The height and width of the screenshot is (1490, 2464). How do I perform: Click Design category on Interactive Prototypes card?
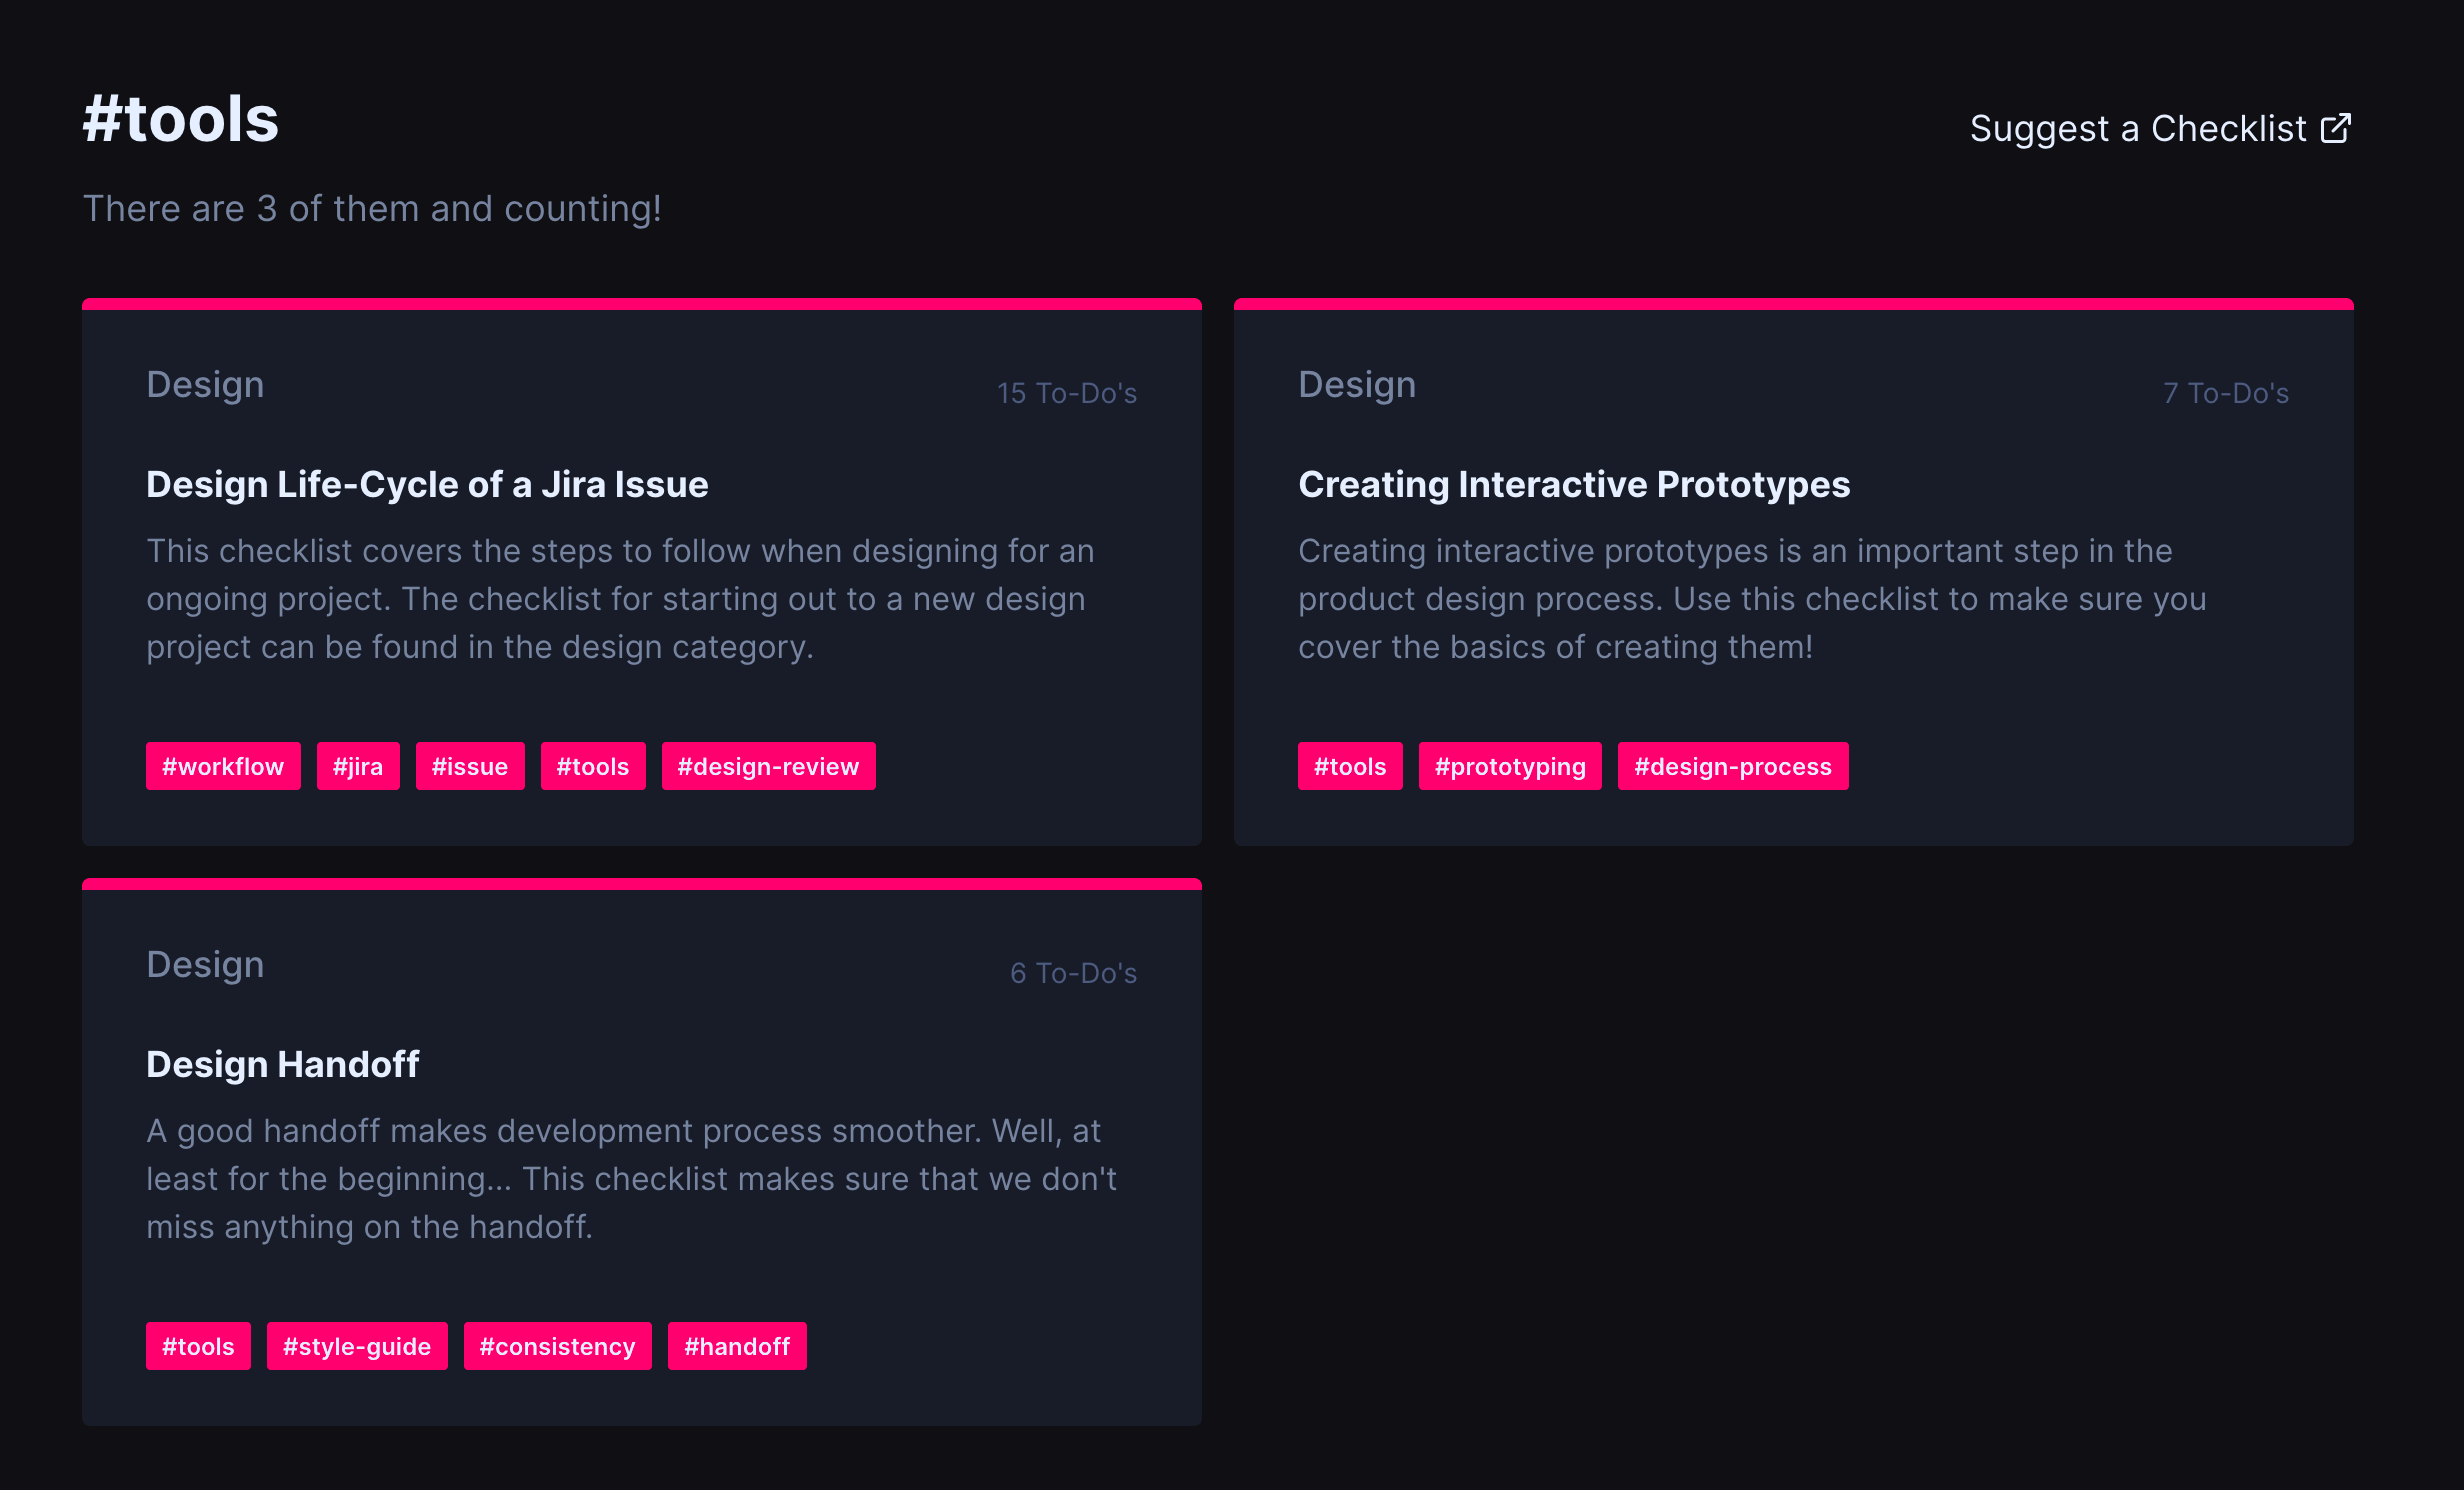[x=1357, y=385]
